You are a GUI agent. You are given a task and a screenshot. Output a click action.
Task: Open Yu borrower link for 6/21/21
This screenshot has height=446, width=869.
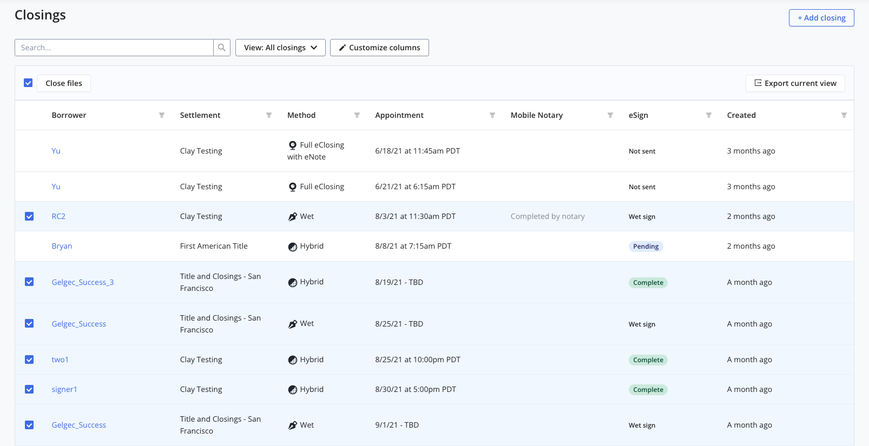[x=56, y=187]
